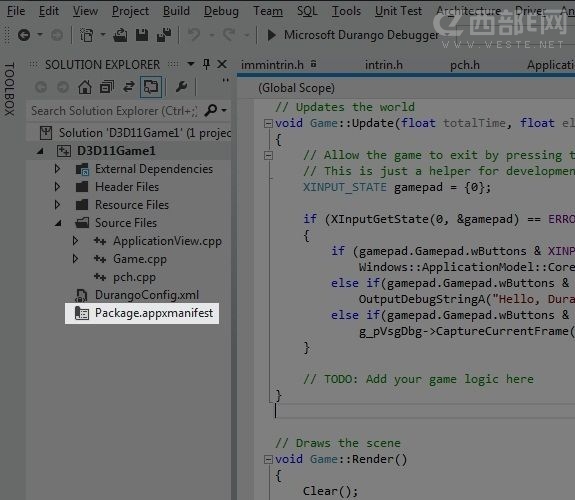The image size is (575, 500).
Task: Switch to the immintrin.h tab
Action: click(x=272, y=65)
